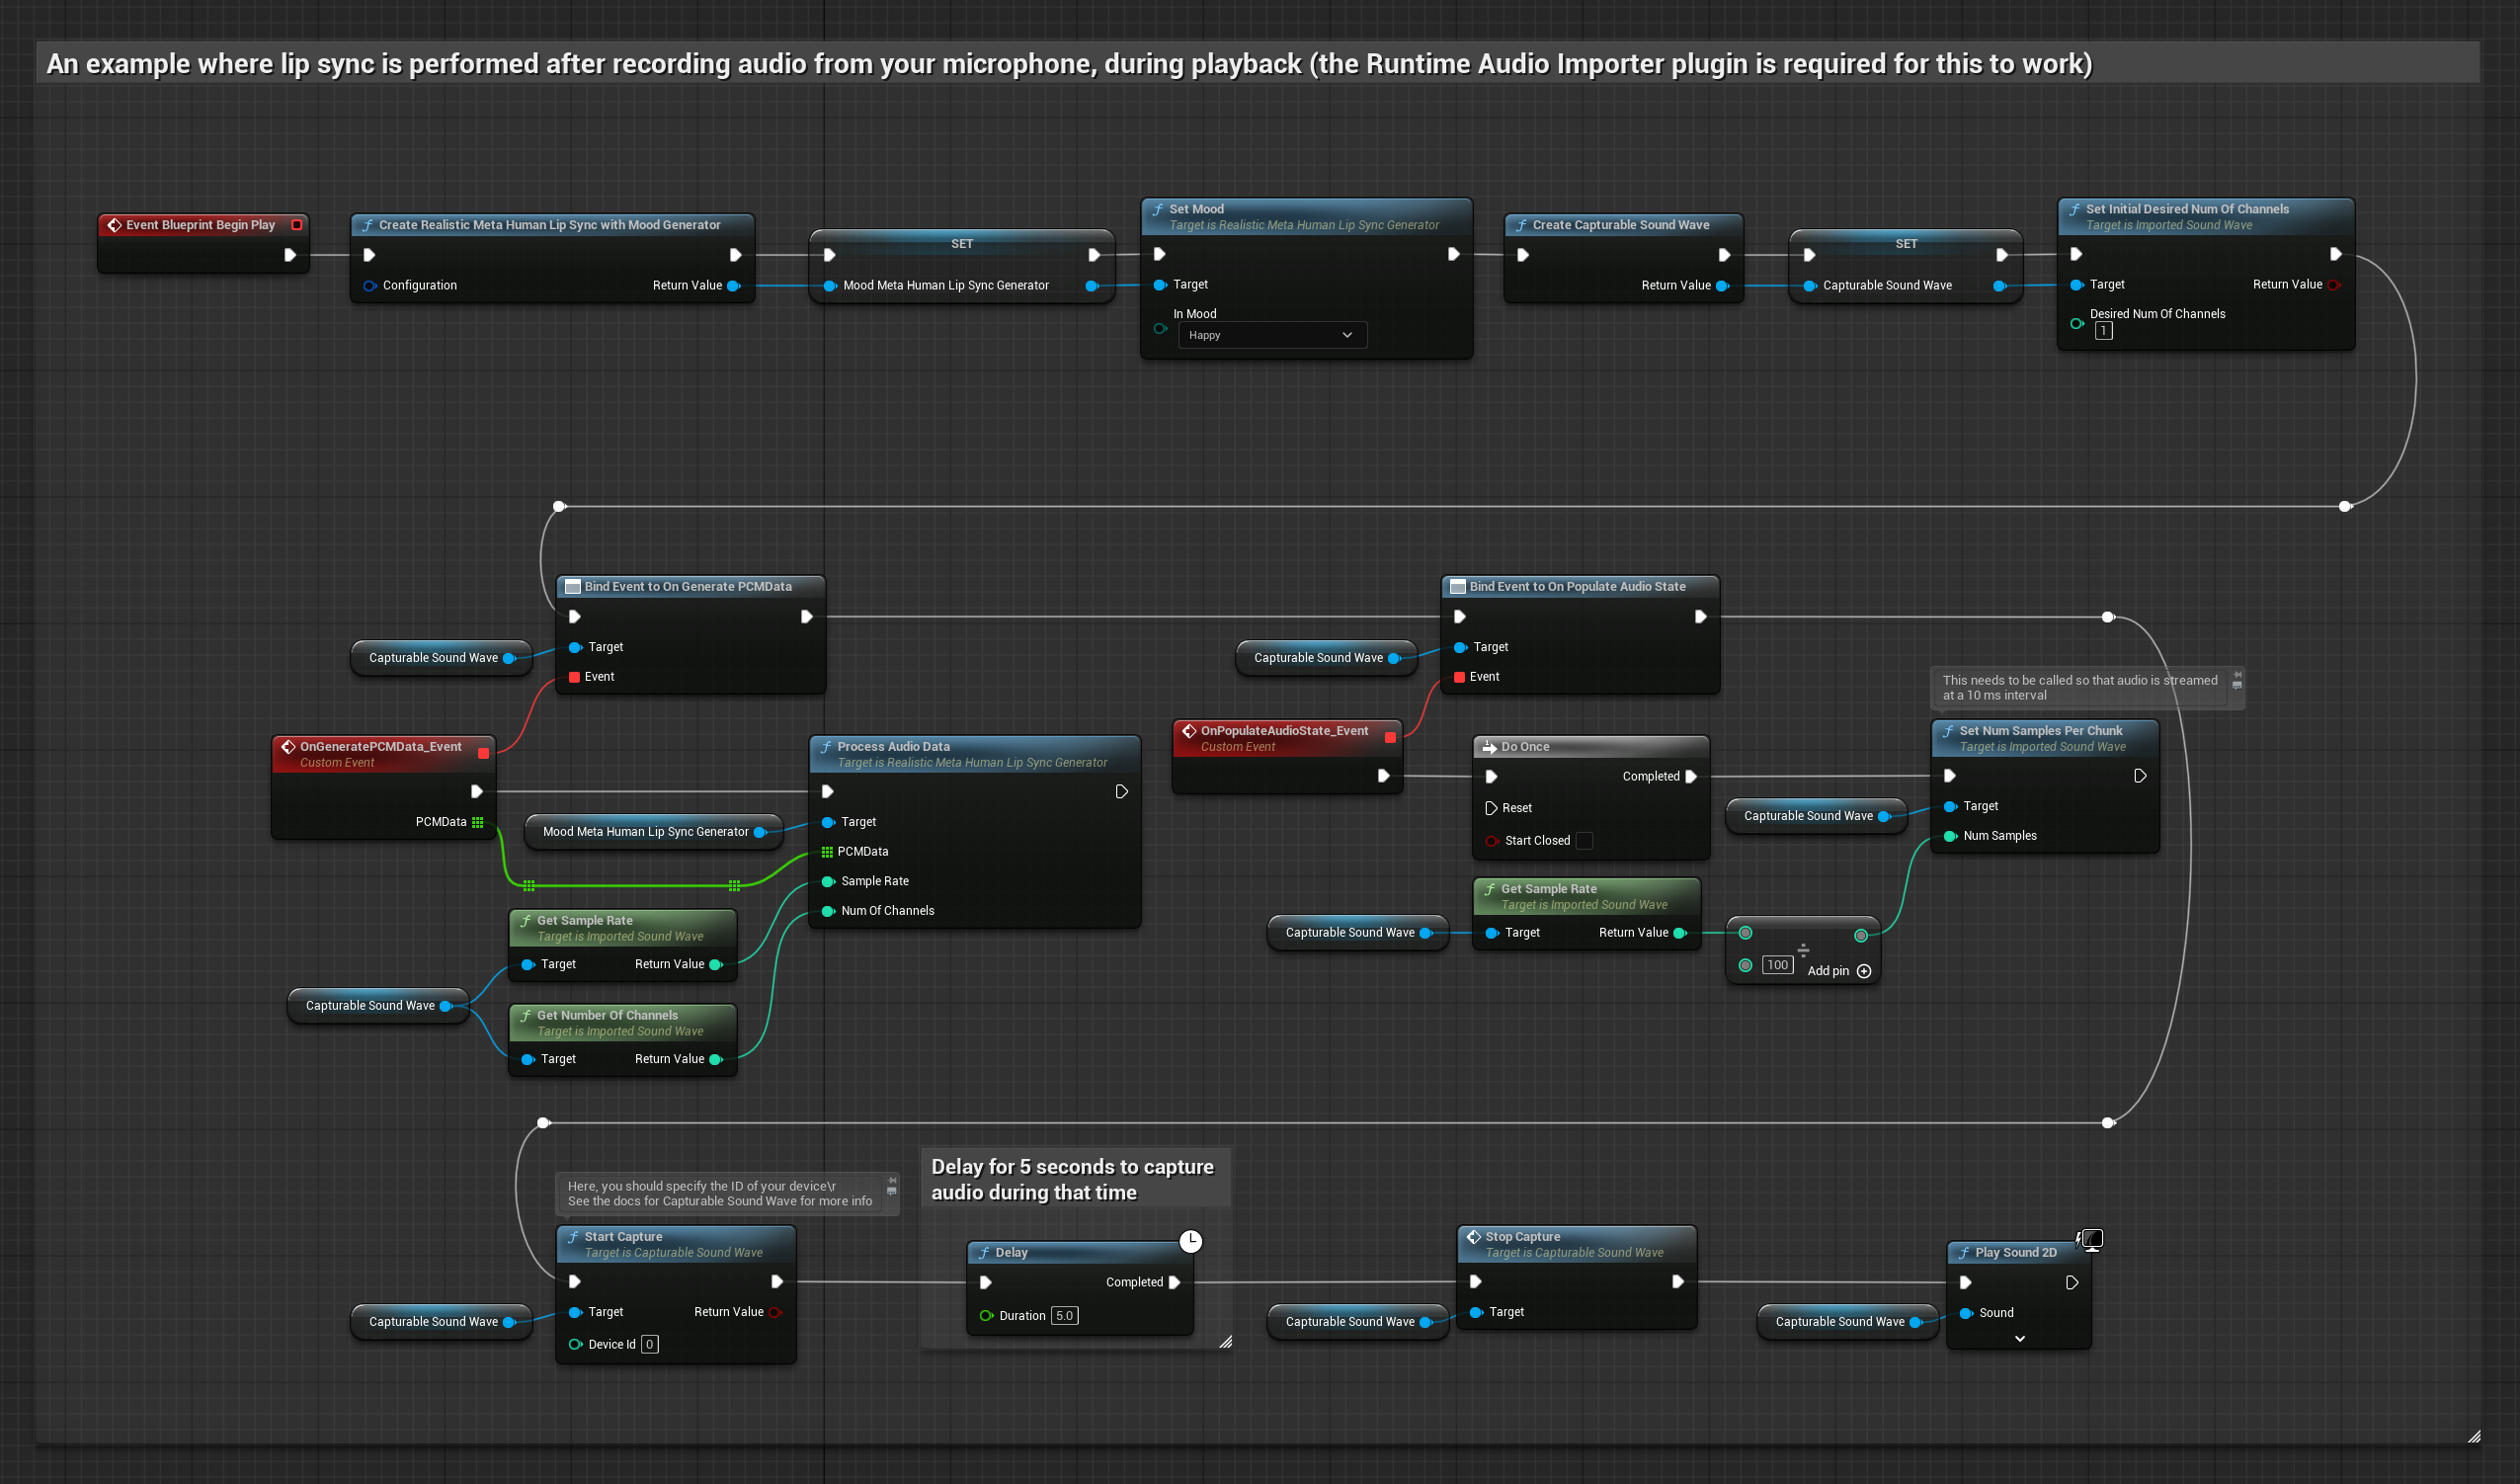2520x1484 pixels.
Task: Click red delegate pin on OnPopulateAudioState_Event
Action: pyautogui.click(x=1390, y=737)
